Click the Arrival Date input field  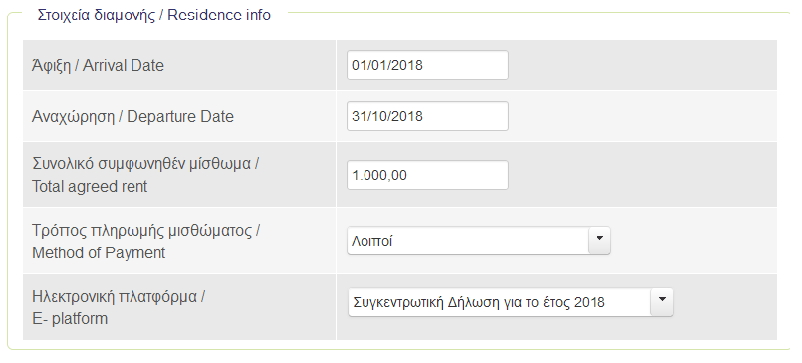(428, 65)
